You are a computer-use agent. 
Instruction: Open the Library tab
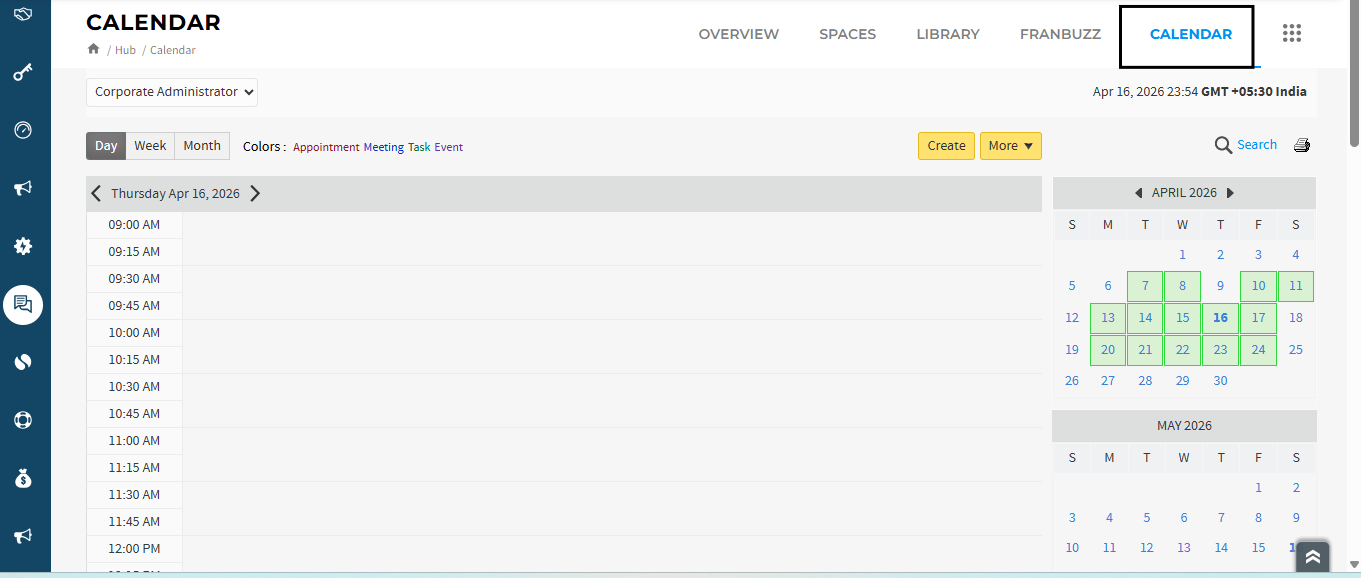[x=947, y=34]
